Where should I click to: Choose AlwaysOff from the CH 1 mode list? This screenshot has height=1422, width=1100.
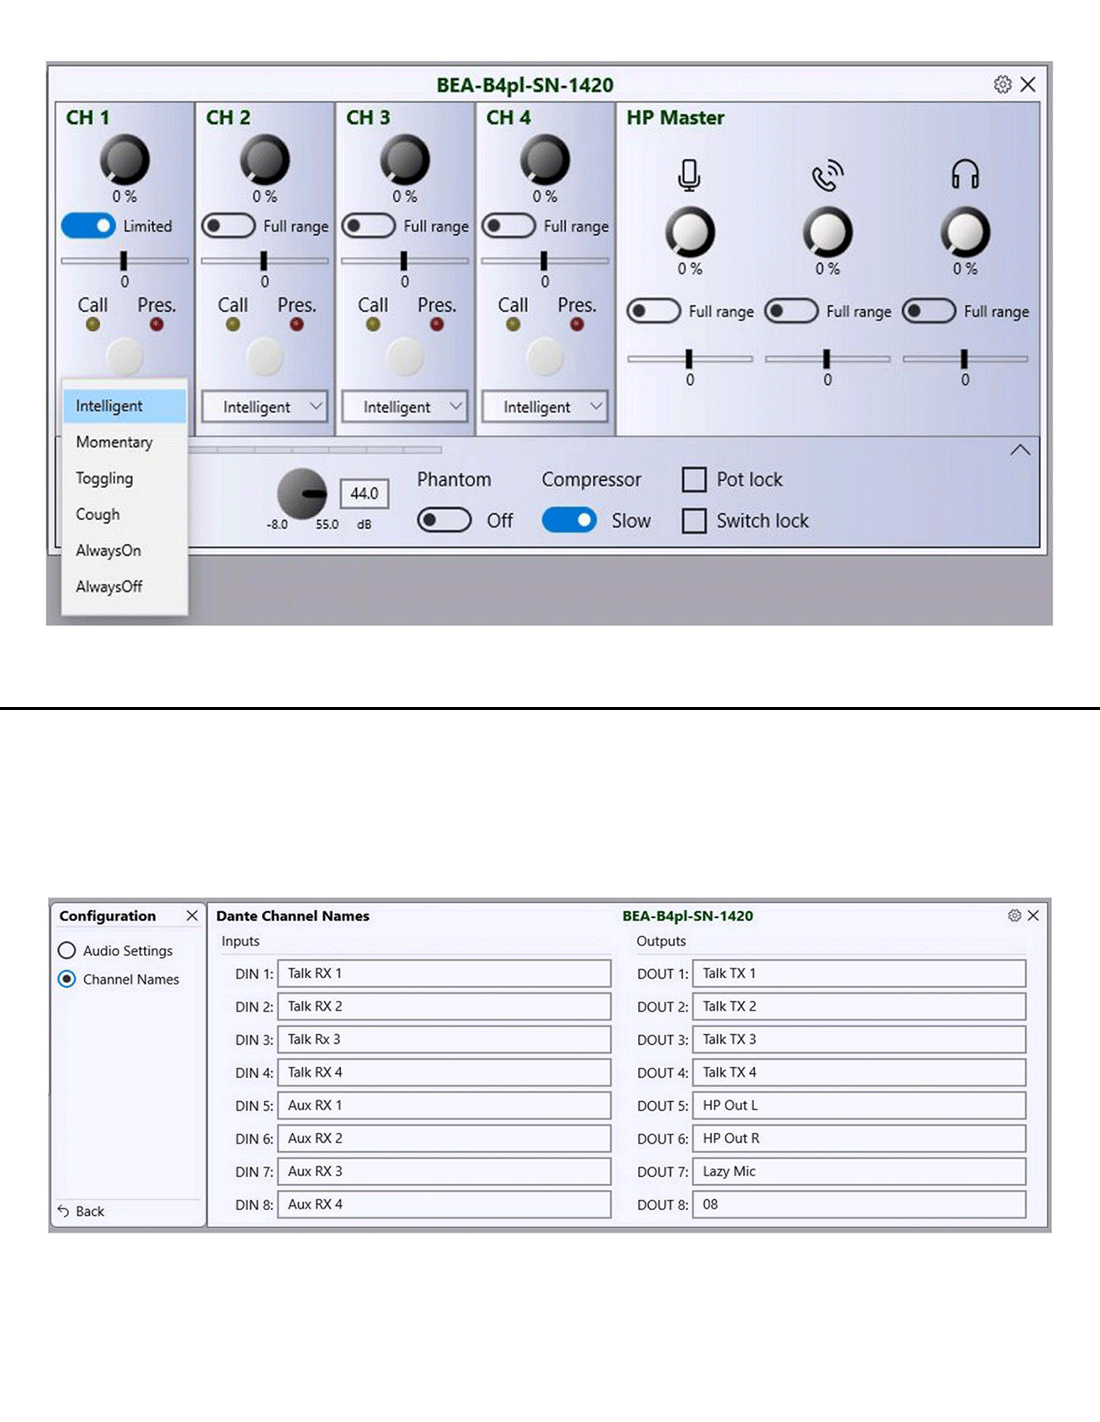[124, 586]
